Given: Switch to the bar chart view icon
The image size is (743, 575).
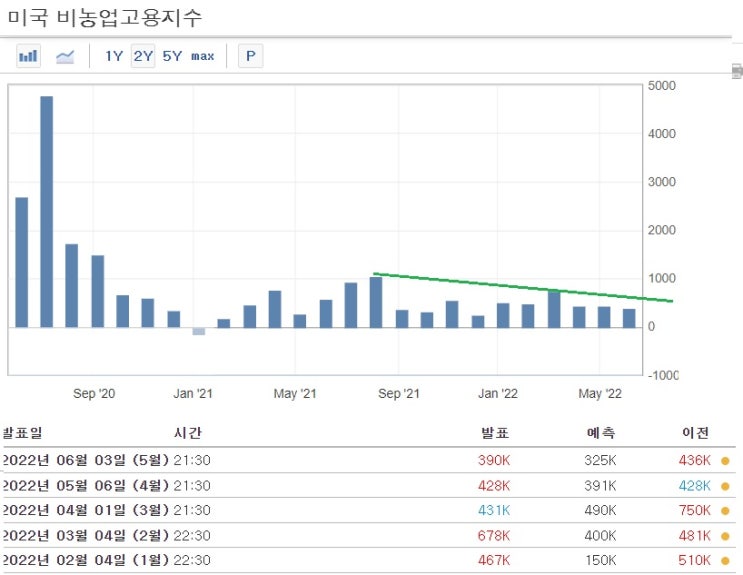Looking at the screenshot, I should coord(28,56).
